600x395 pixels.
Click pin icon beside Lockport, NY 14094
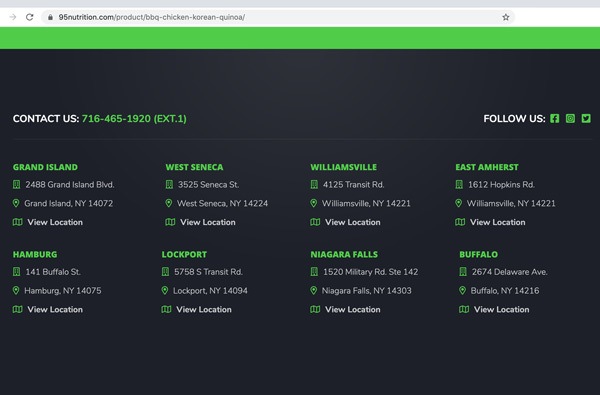click(x=165, y=291)
